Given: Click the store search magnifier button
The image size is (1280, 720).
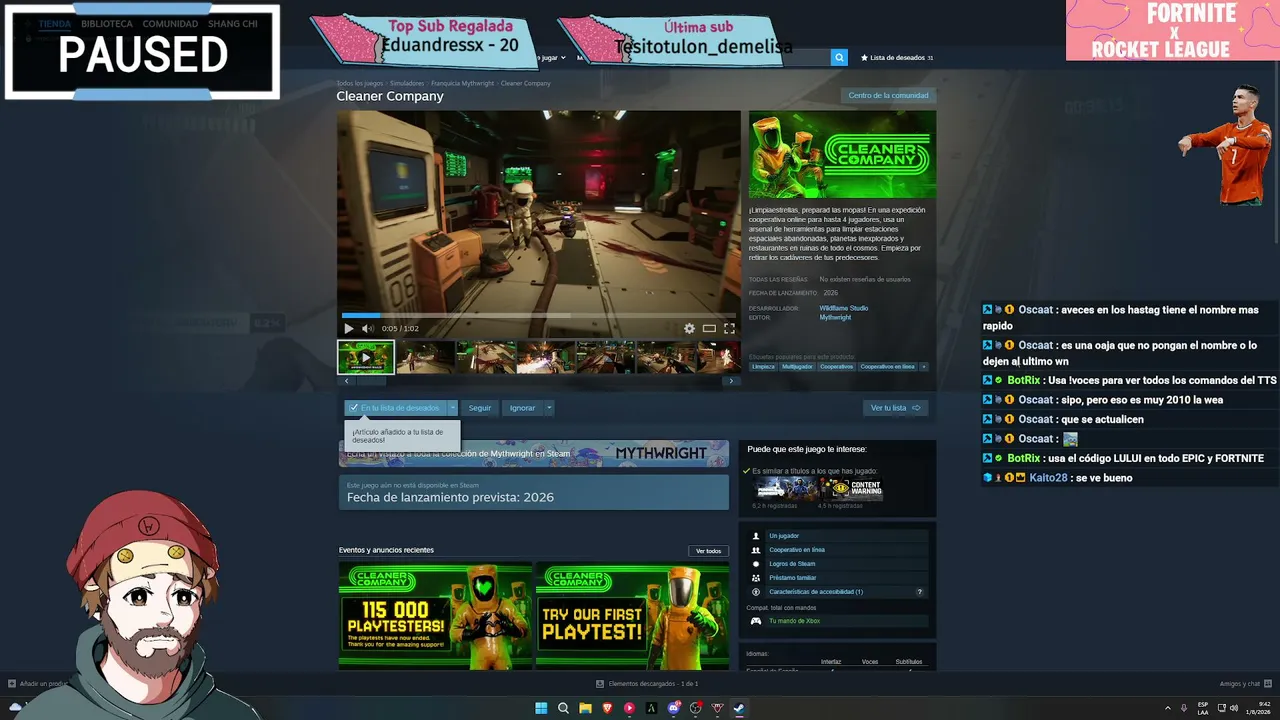Looking at the screenshot, I should pos(839,58).
